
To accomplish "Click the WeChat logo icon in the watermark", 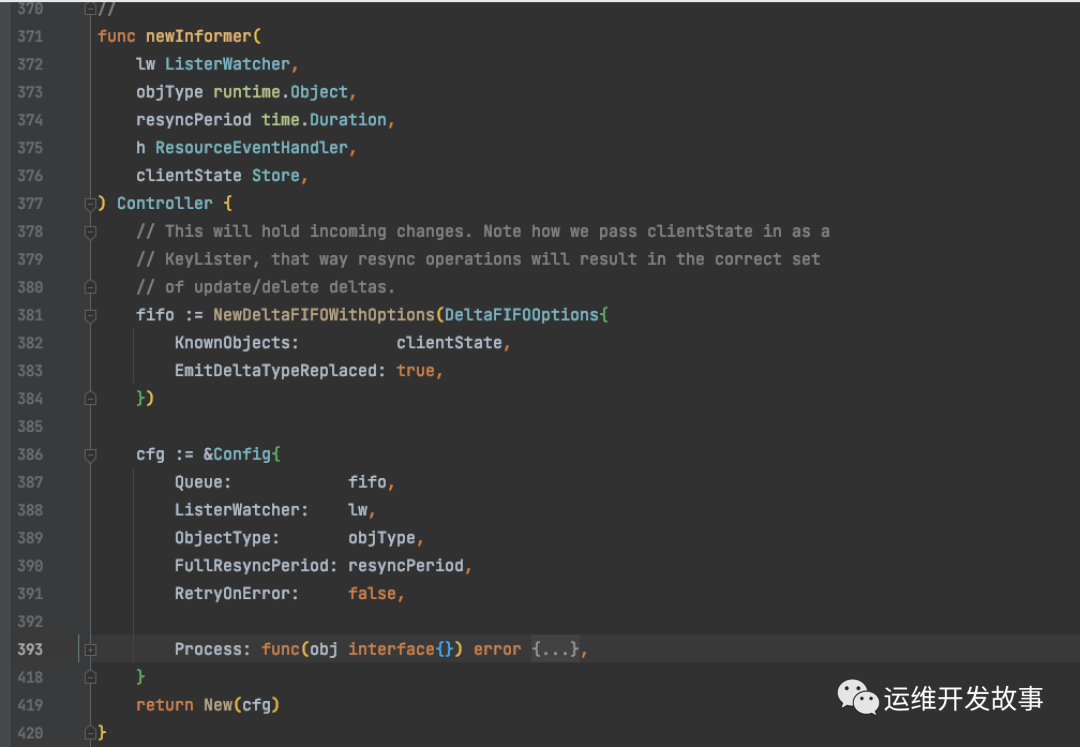I will pos(858,697).
